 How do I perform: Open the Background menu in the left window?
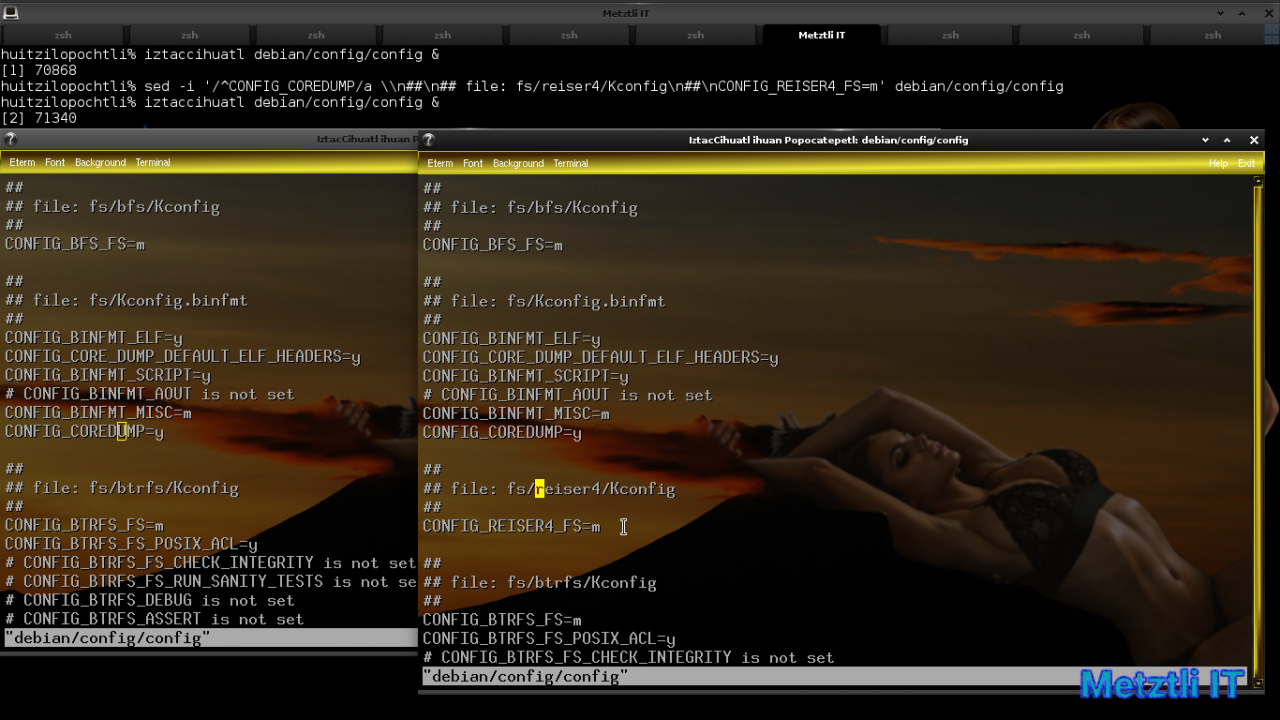(100, 162)
